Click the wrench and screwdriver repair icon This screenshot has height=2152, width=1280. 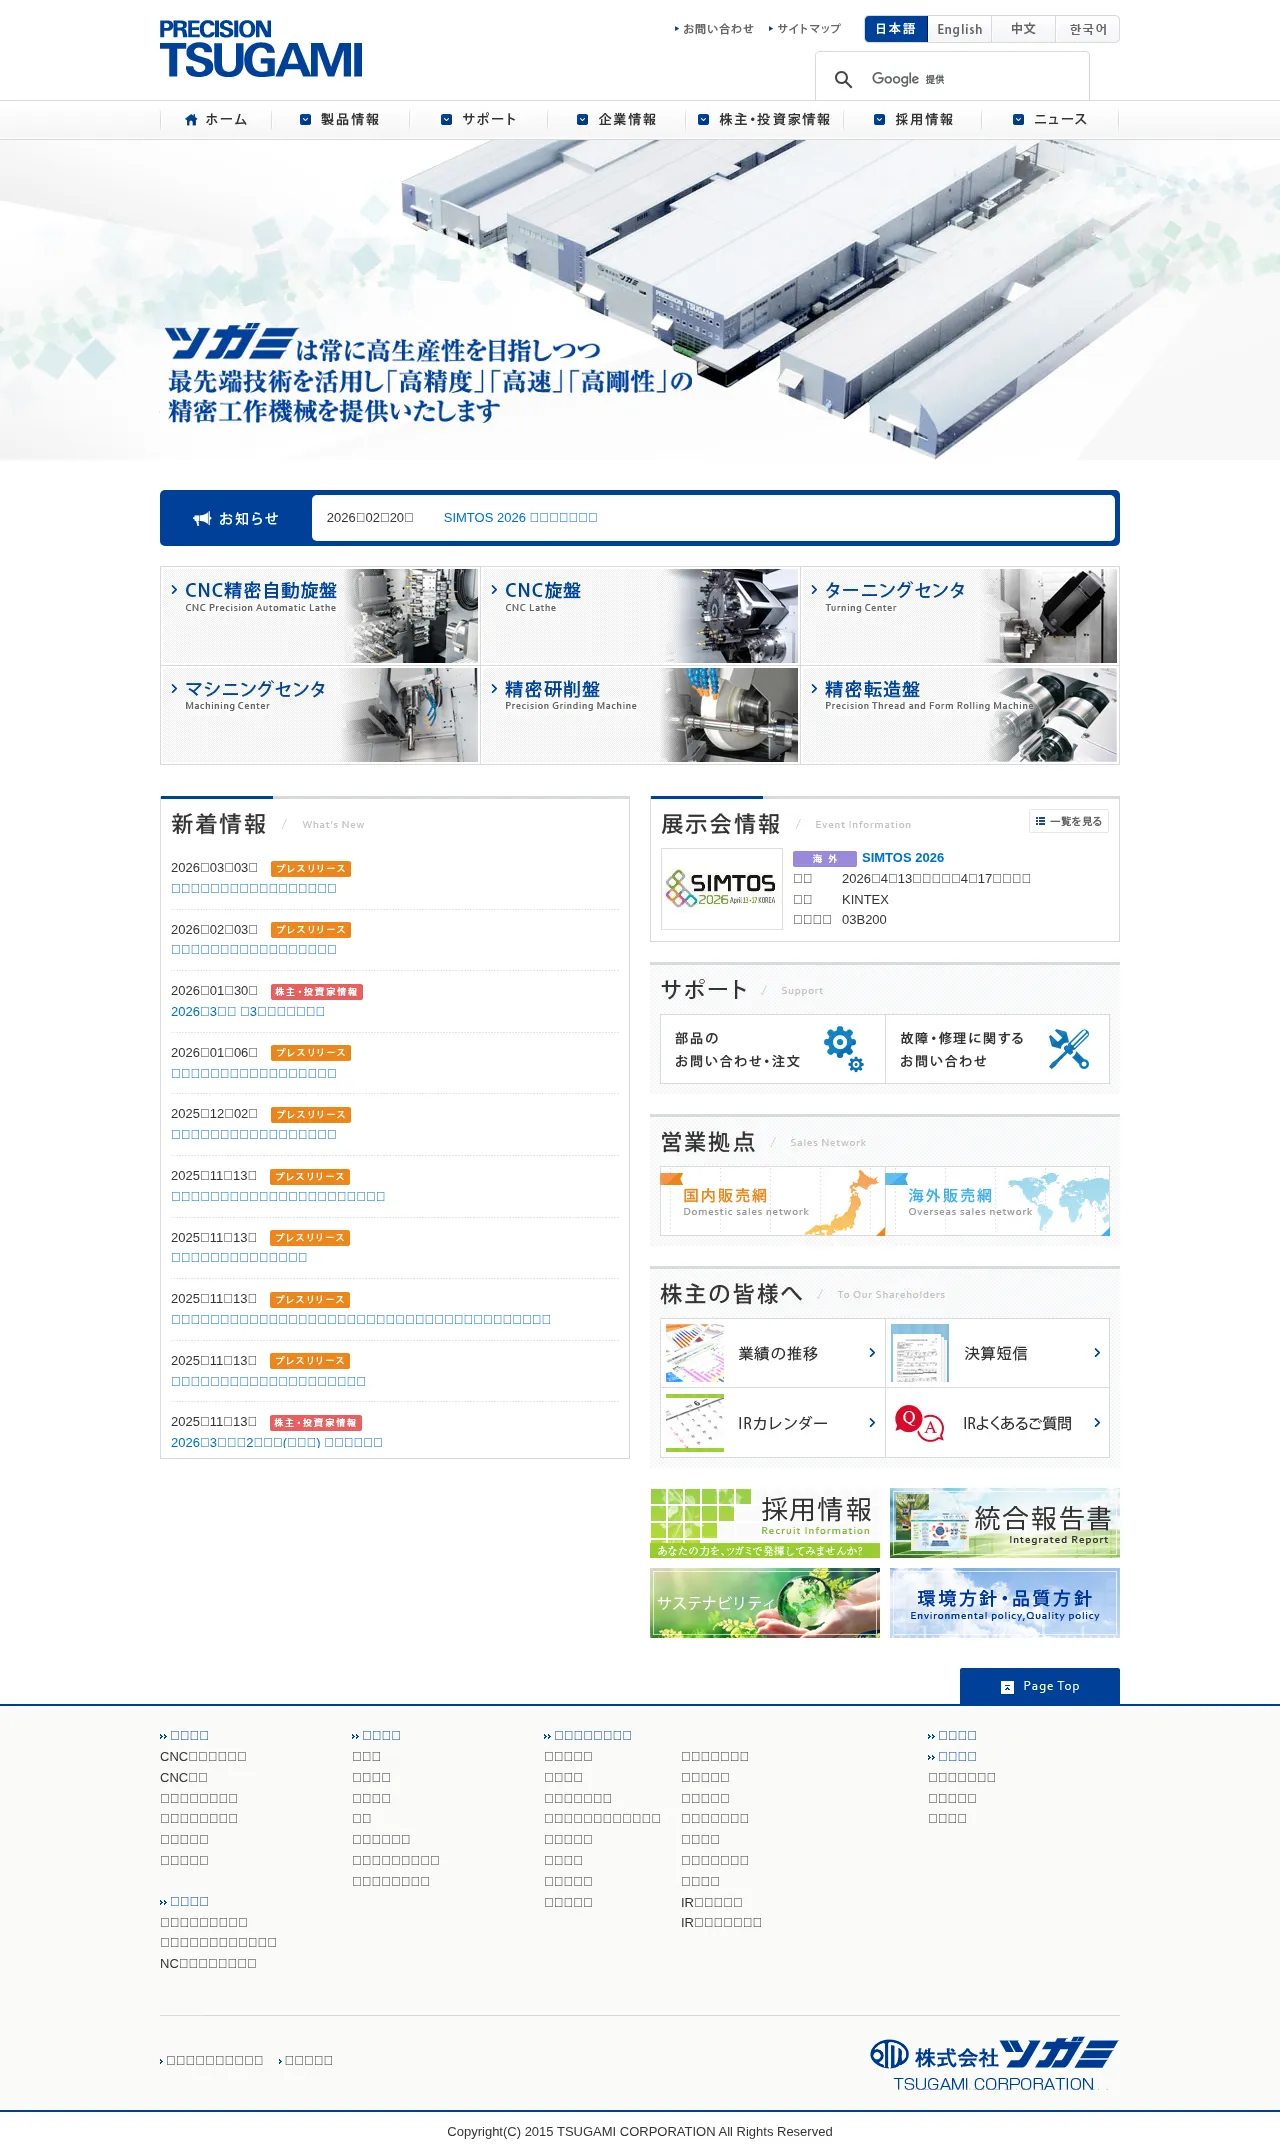(x=1068, y=1049)
